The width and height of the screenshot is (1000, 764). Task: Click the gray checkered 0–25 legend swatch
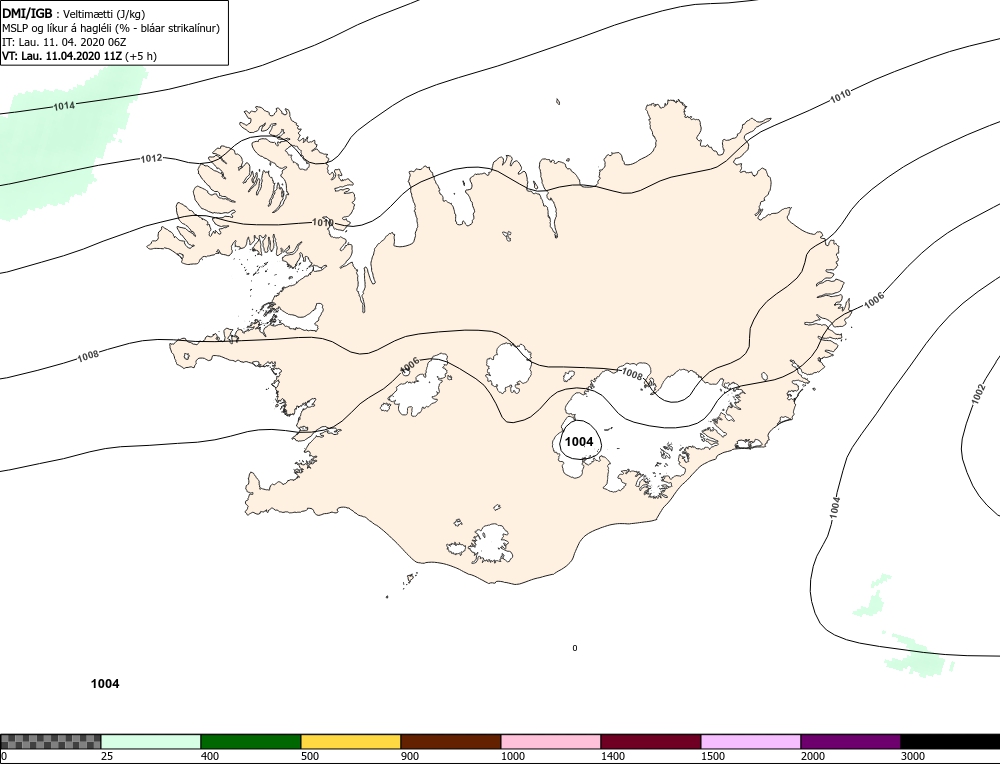[50, 742]
